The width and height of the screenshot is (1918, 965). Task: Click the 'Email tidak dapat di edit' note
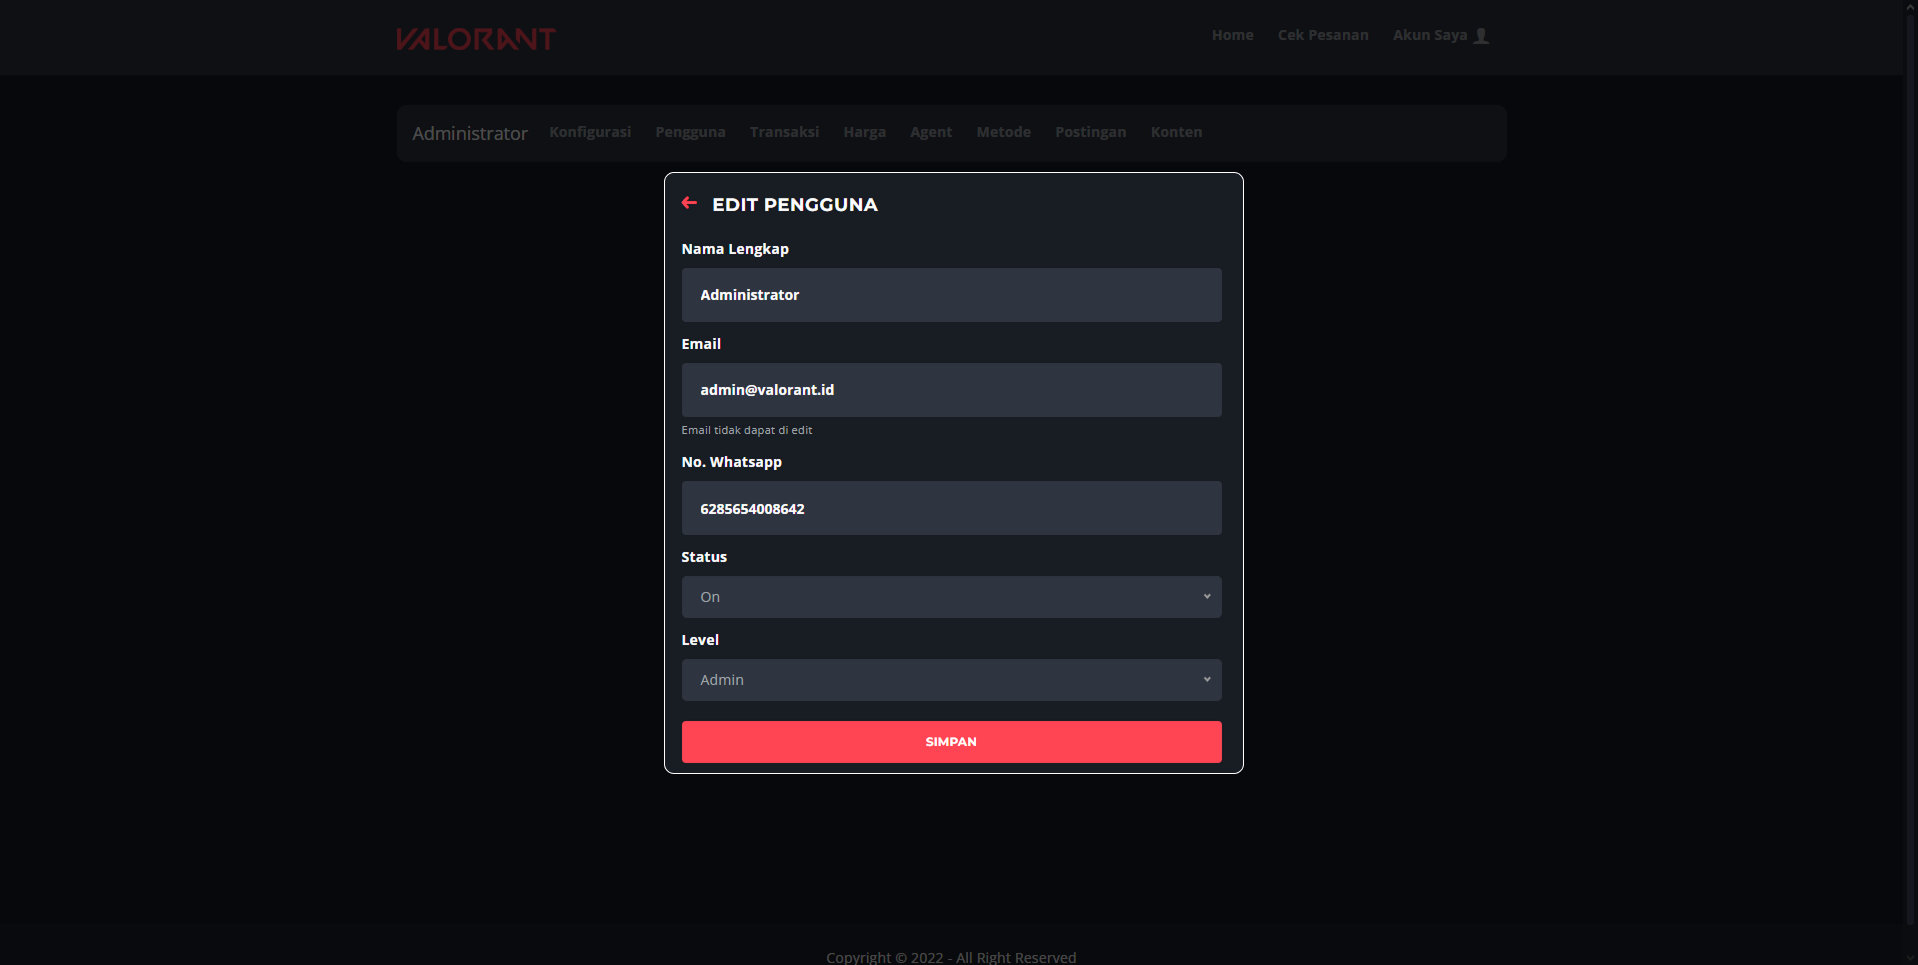coord(746,430)
